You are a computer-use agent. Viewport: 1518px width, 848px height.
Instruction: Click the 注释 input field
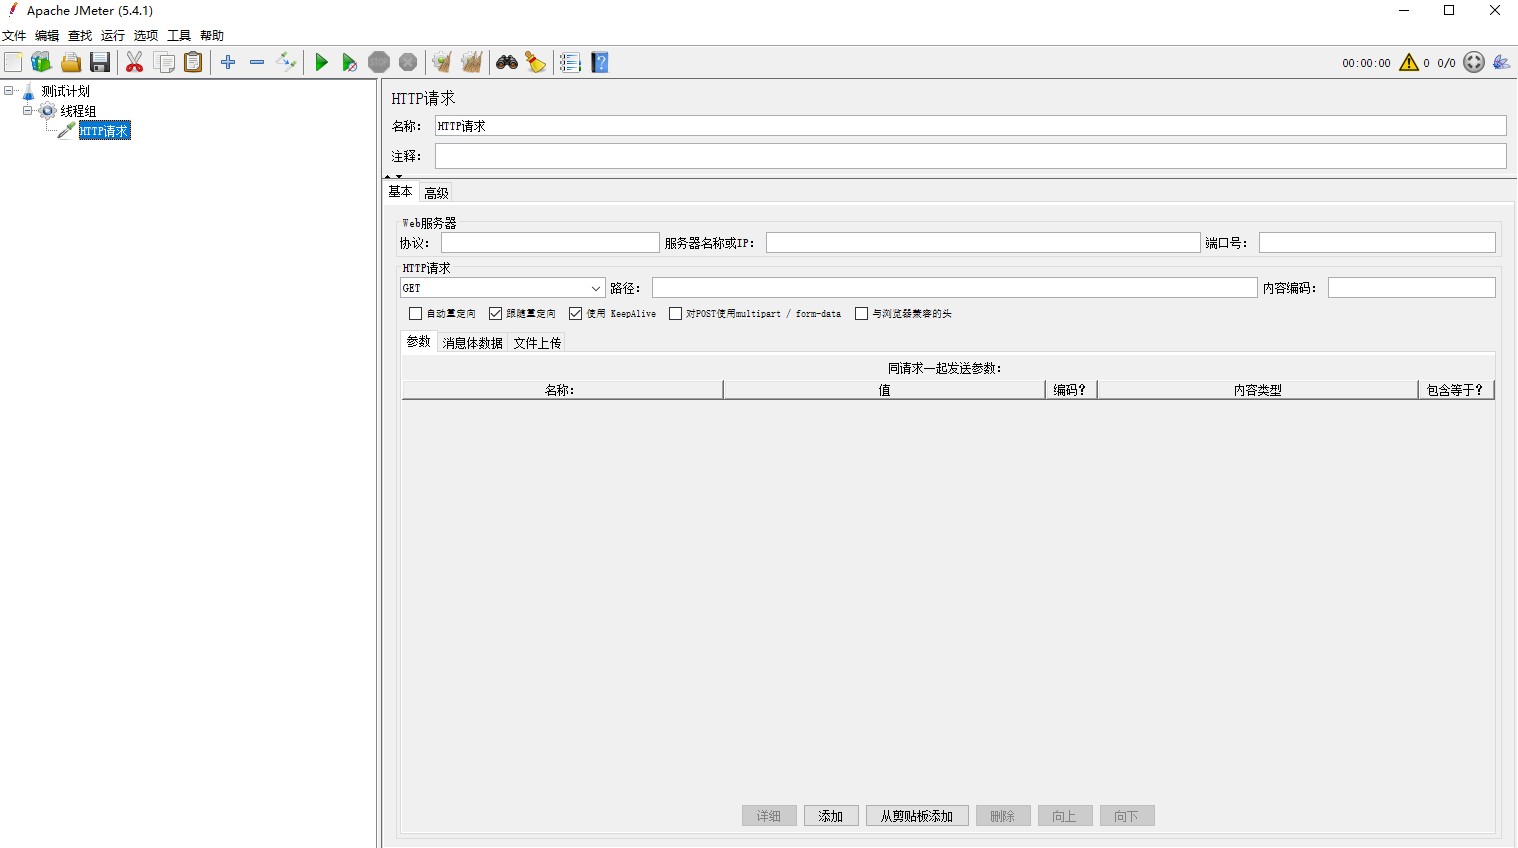click(x=970, y=156)
